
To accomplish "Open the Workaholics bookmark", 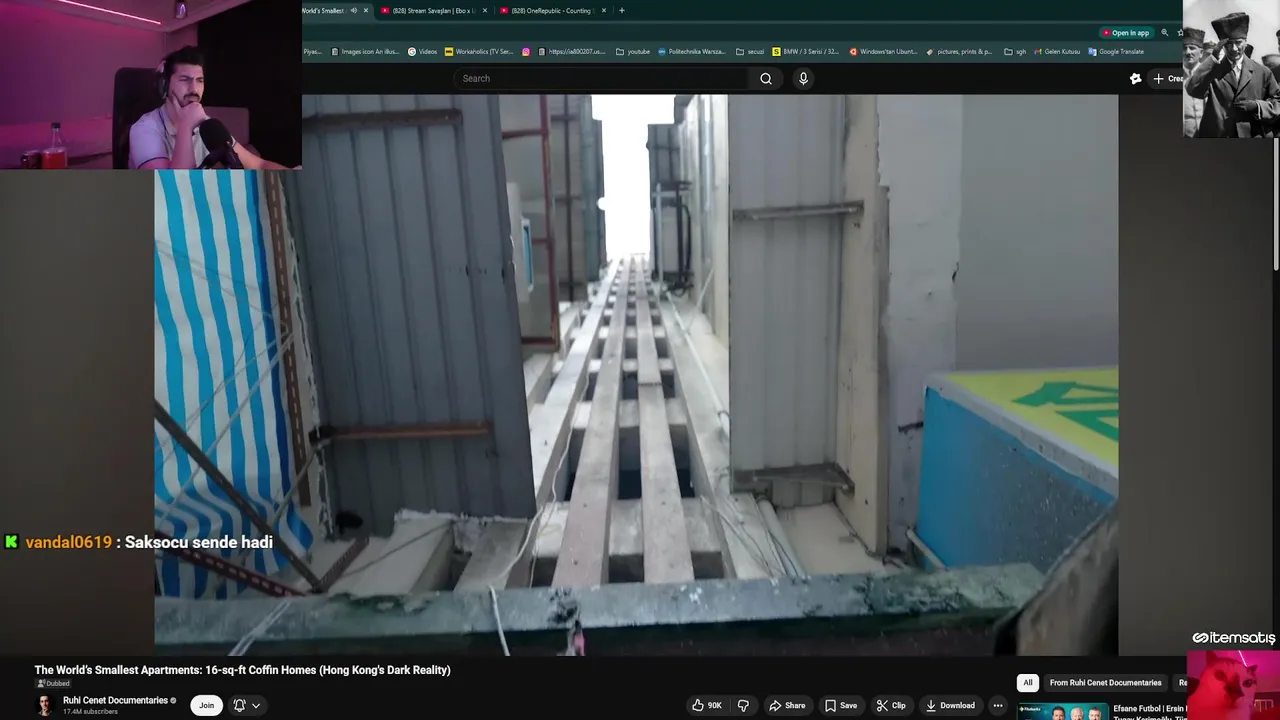I will [x=478, y=52].
